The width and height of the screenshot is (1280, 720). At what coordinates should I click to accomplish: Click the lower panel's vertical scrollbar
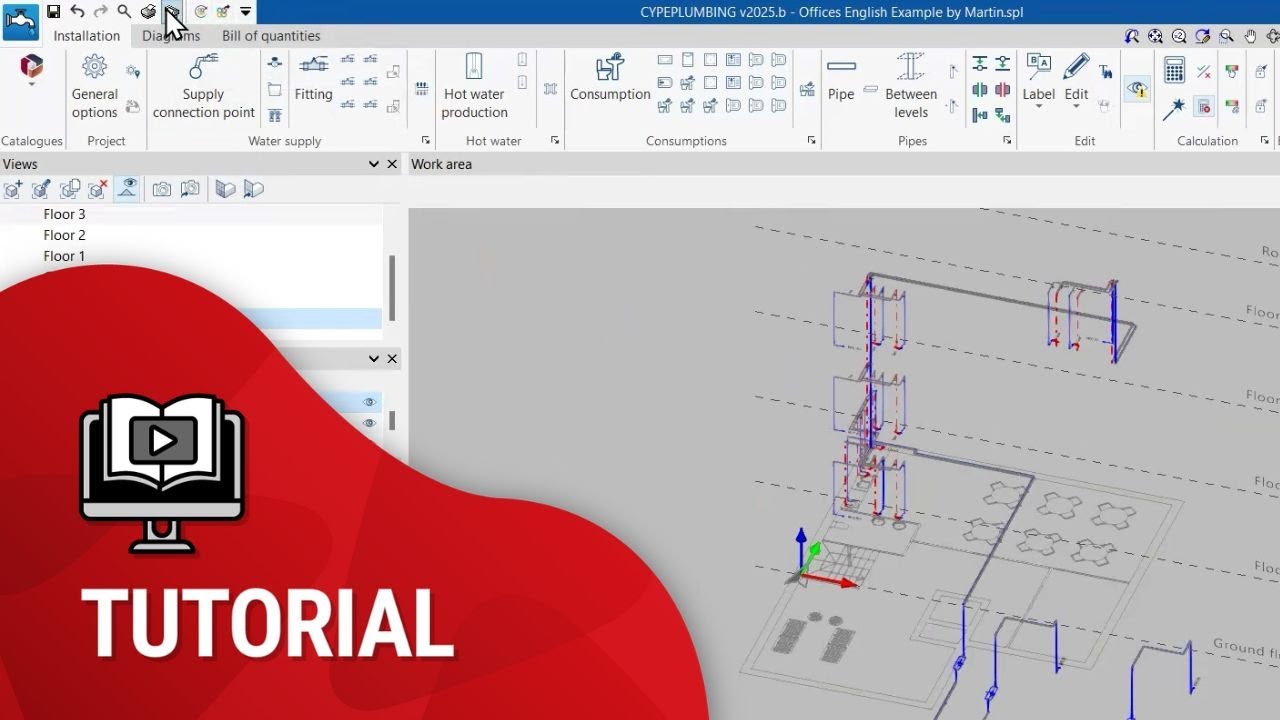[392, 421]
